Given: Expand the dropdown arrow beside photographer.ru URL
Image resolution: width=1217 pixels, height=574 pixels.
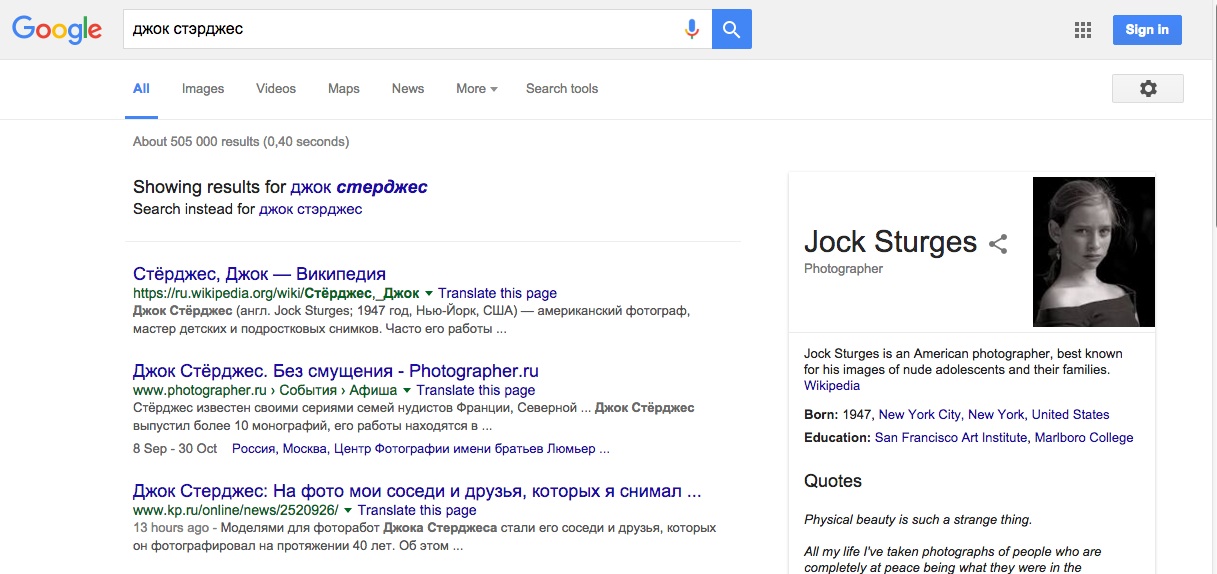Looking at the screenshot, I should (407, 391).
